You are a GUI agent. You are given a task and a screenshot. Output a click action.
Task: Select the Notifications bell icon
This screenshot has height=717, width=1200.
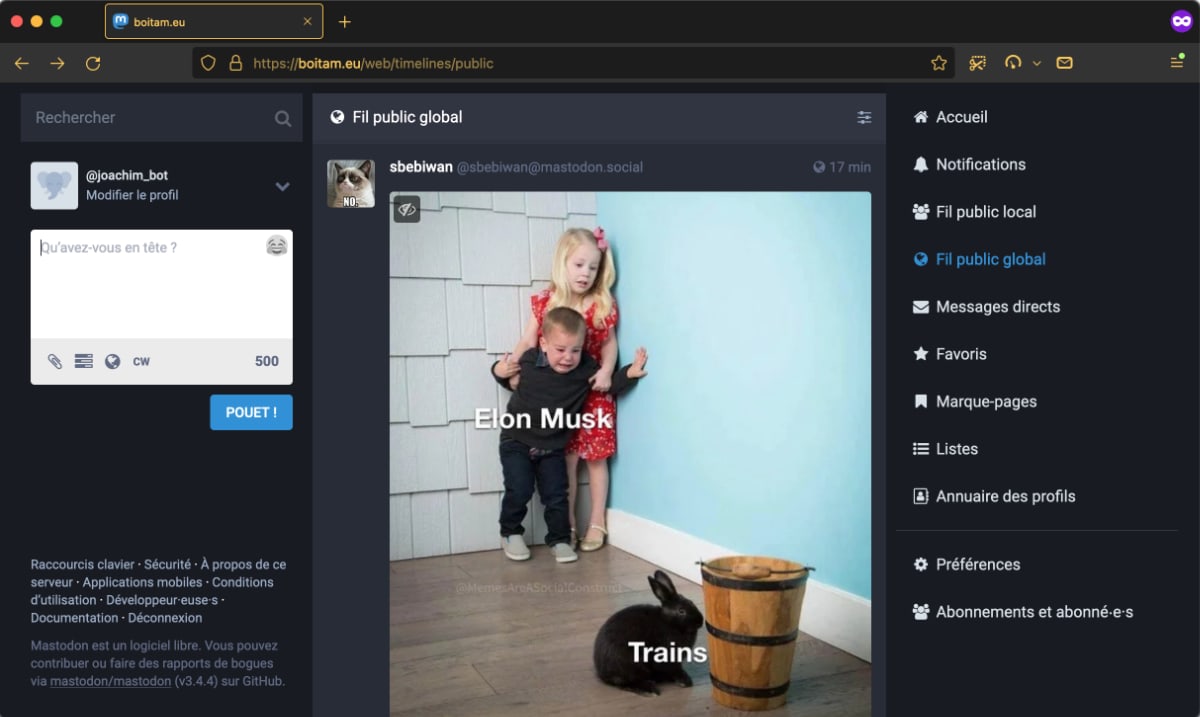920,164
